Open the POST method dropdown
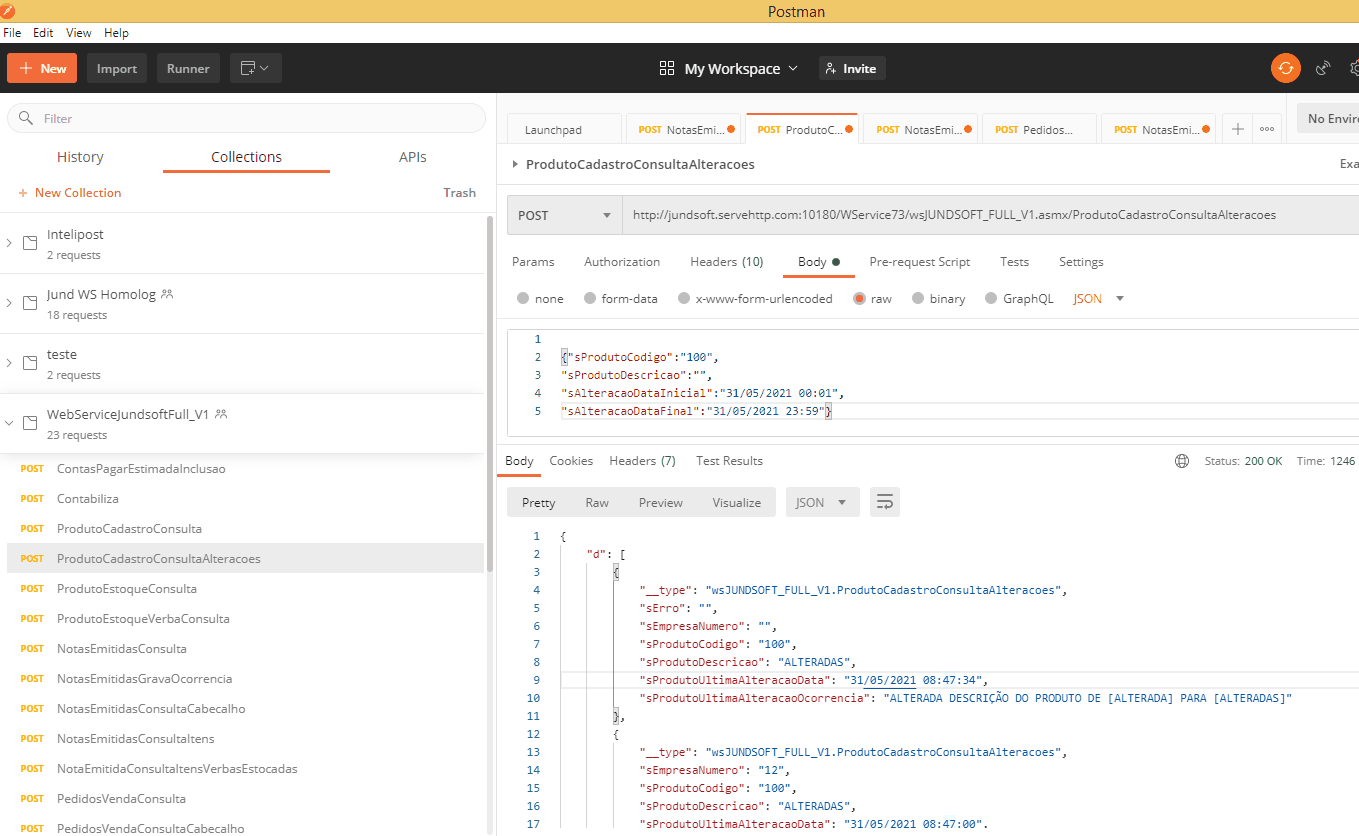Screen dimensions: 1359x836 click(x=564, y=215)
